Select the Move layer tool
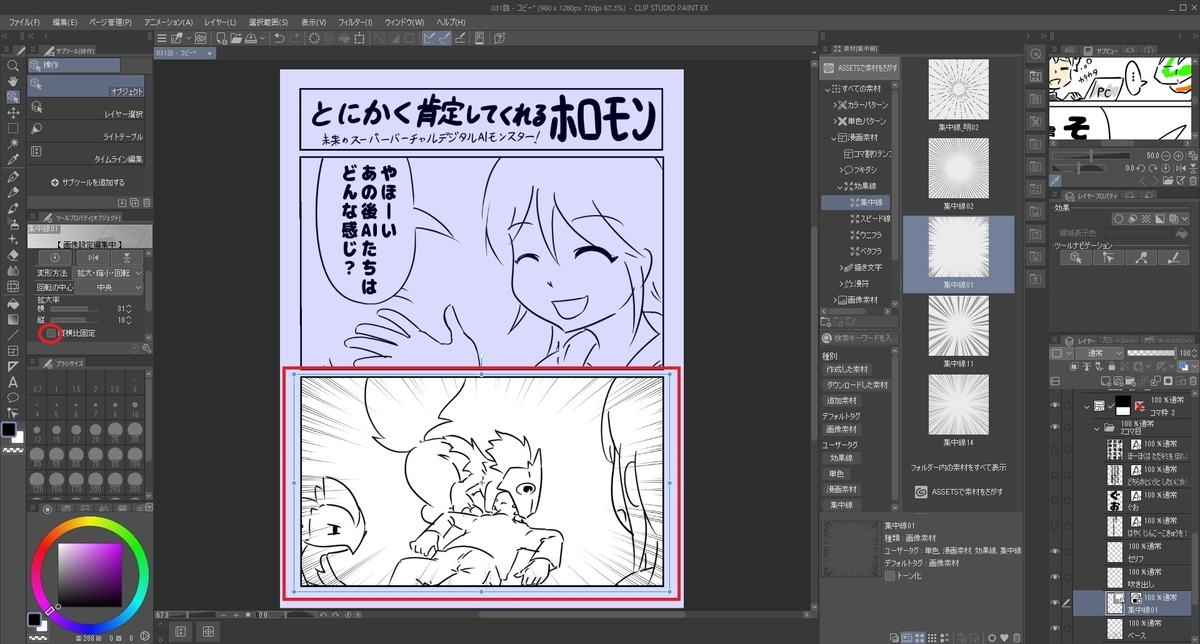The width and height of the screenshot is (1200, 644). pos(12,112)
